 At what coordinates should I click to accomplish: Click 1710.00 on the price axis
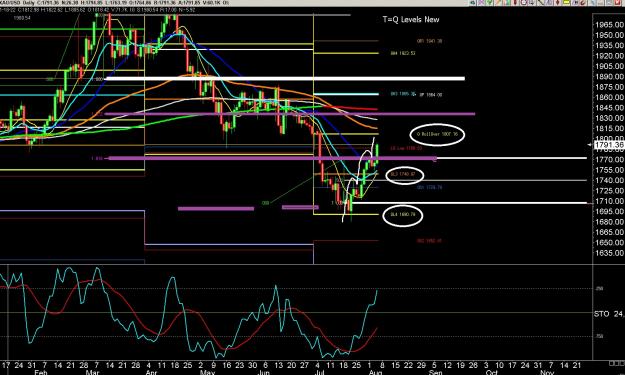tap(609, 201)
